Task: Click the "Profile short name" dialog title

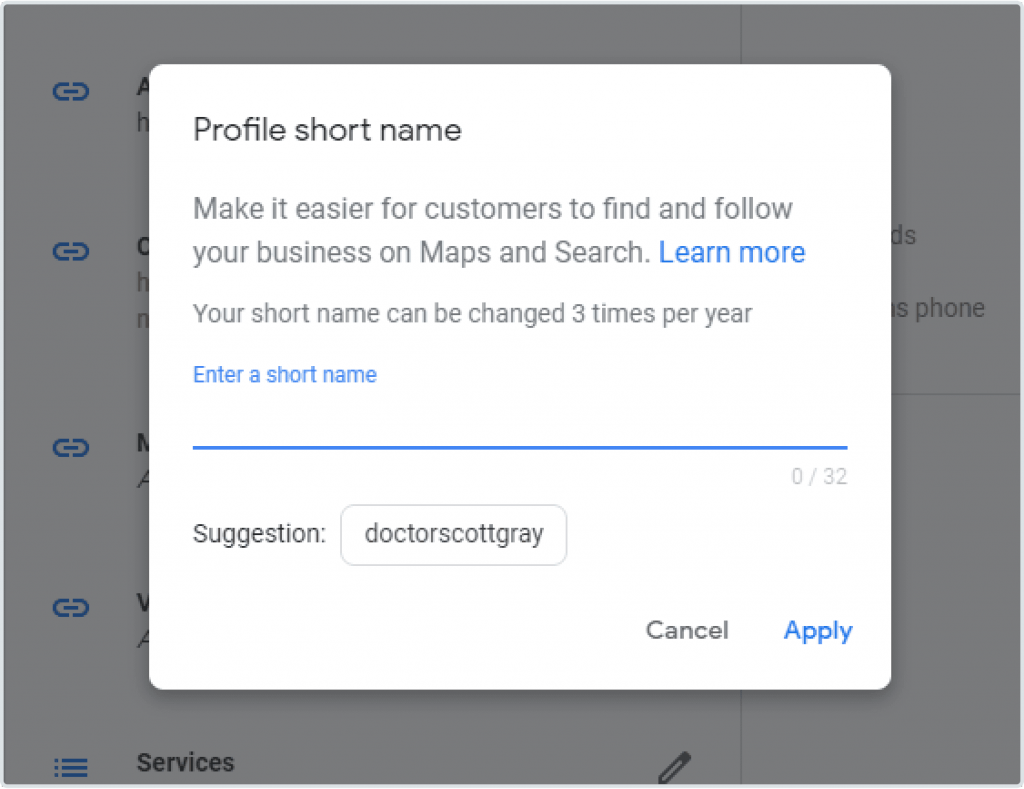Action: [x=327, y=130]
